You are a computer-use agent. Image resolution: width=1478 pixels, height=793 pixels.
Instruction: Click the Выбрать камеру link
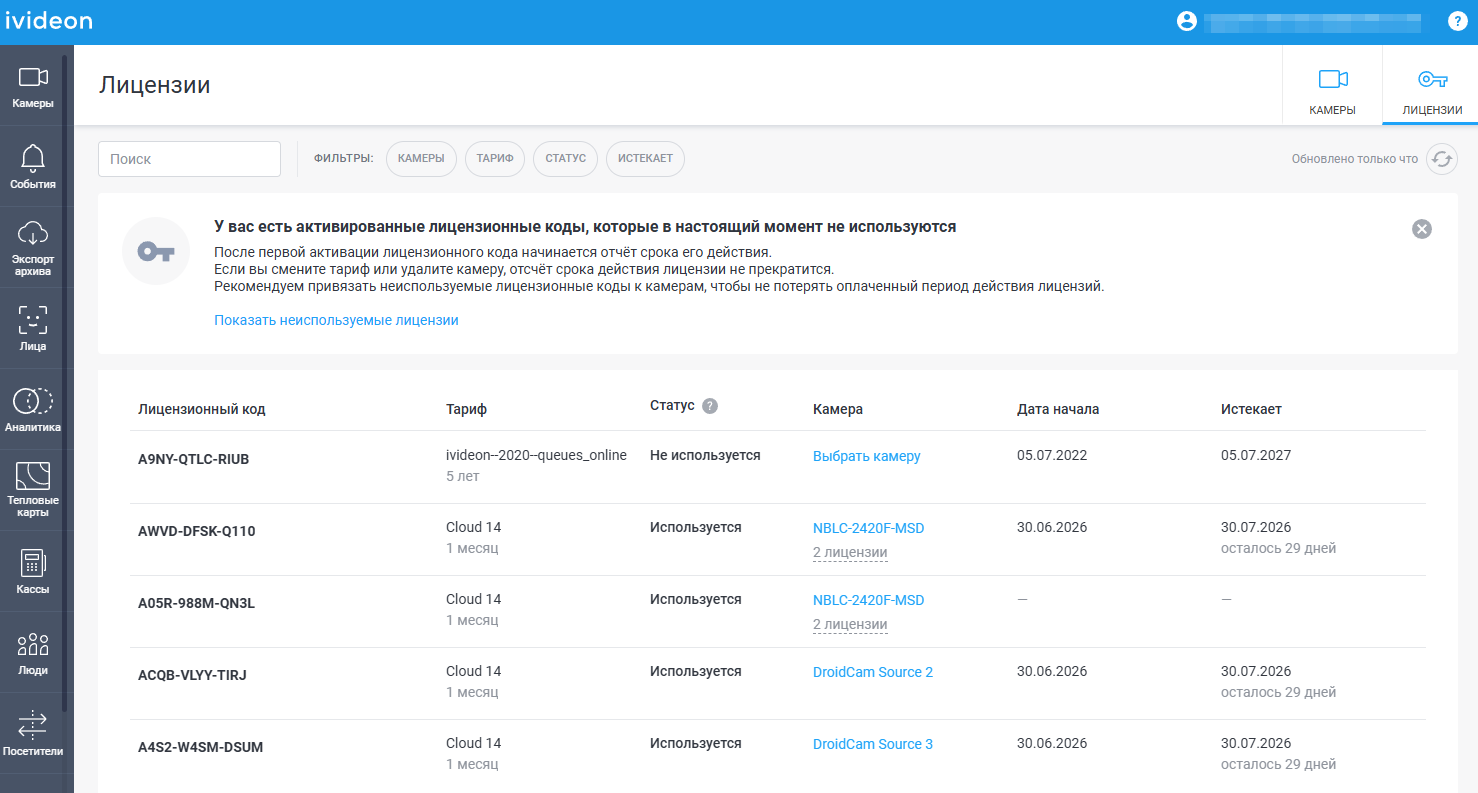click(866, 456)
